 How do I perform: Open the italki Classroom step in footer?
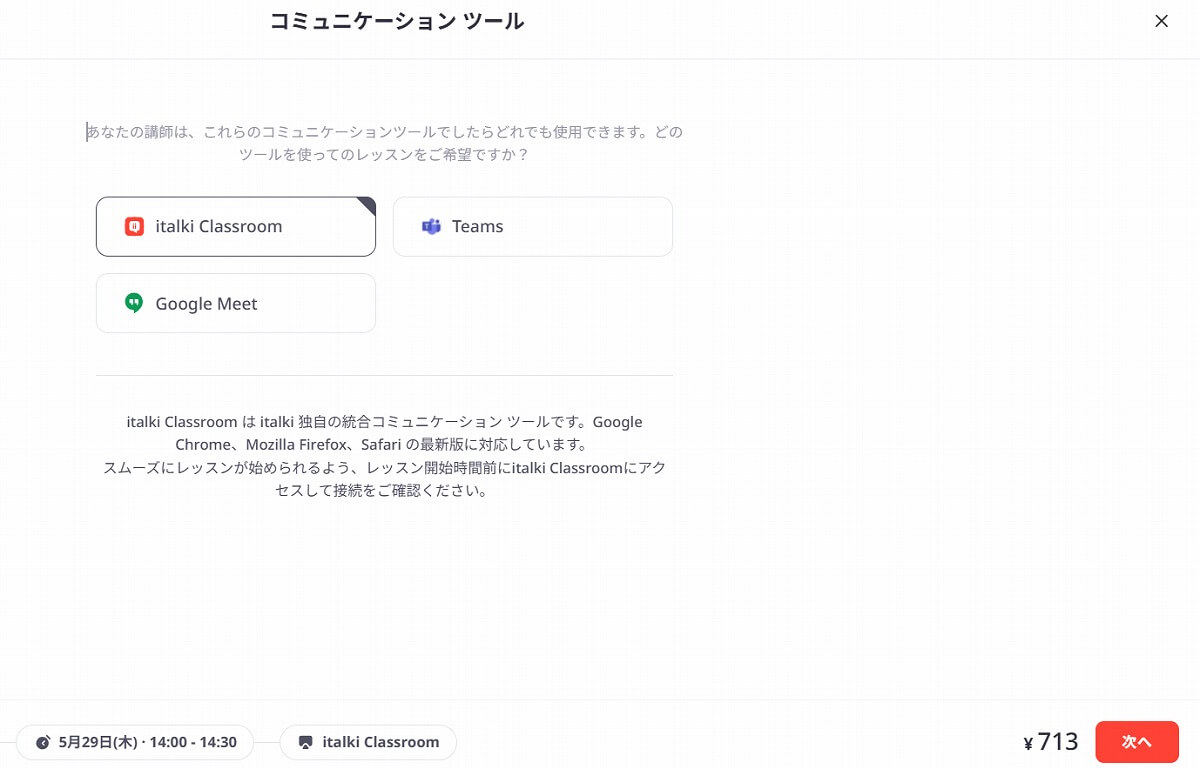point(368,742)
